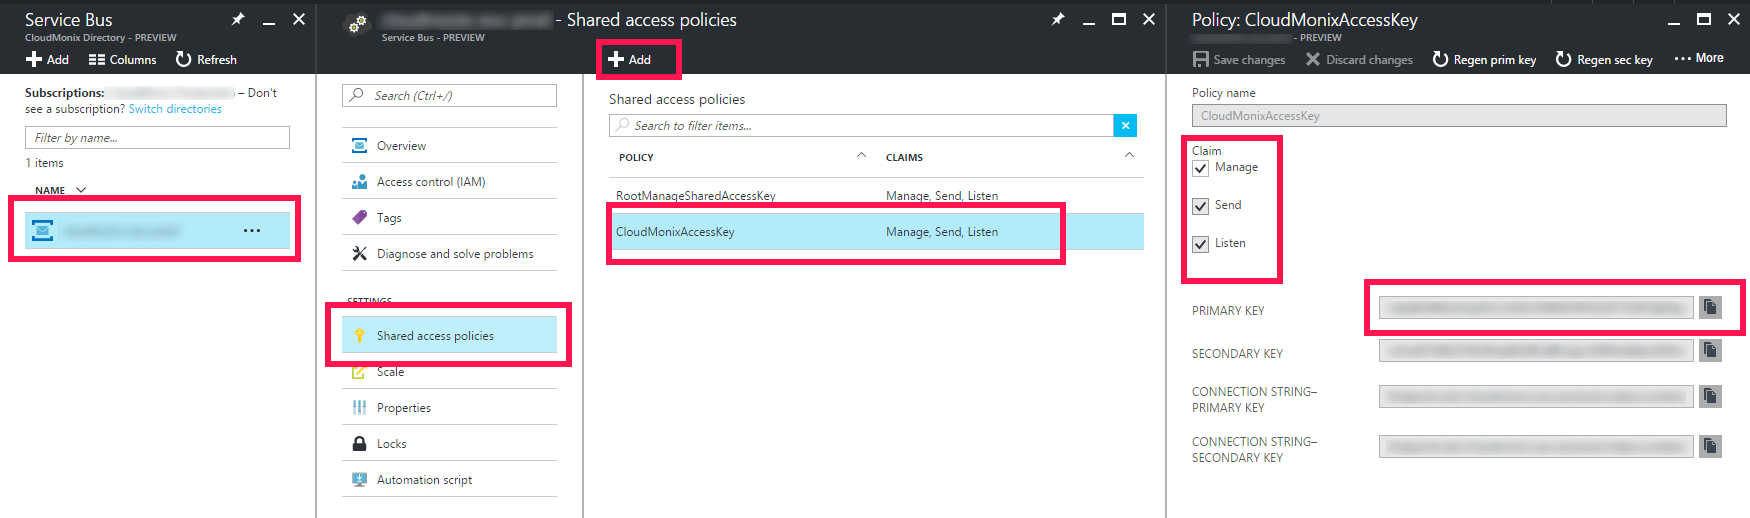Image resolution: width=1750 pixels, height=518 pixels.
Task: Click the Overview monitor icon
Action: tap(359, 146)
